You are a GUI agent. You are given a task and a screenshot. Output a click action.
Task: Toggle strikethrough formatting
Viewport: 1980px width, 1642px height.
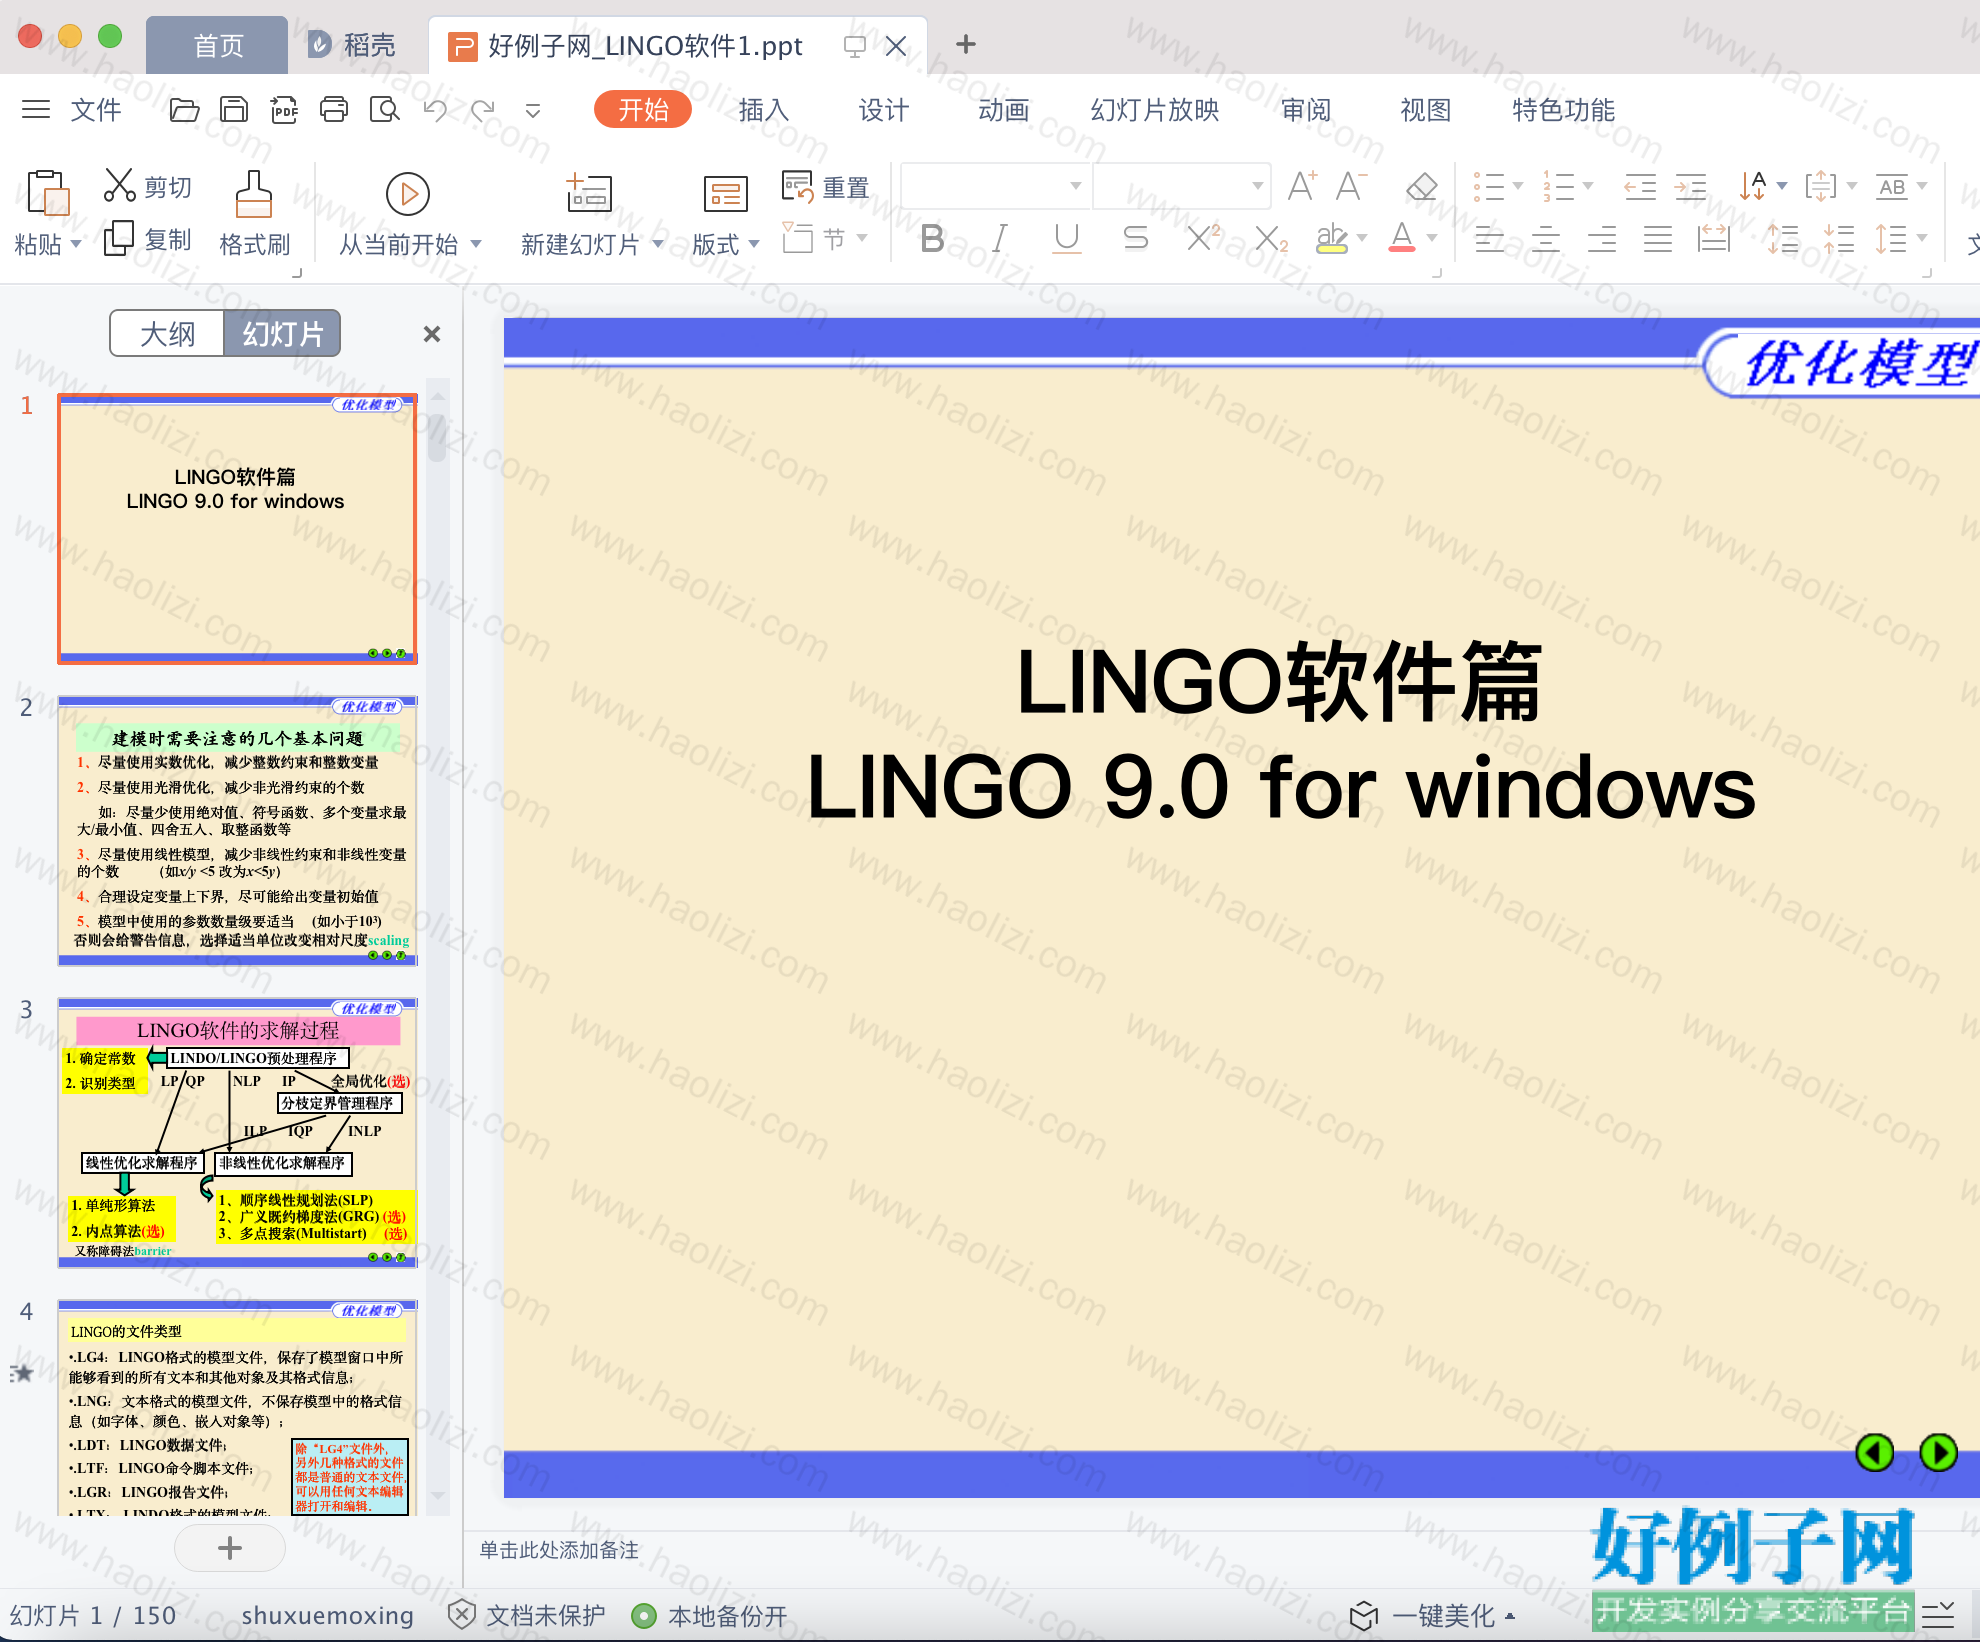[1135, 238]
